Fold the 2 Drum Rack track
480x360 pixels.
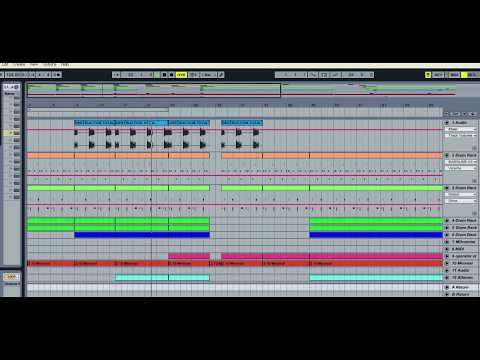tap(447, 155)
